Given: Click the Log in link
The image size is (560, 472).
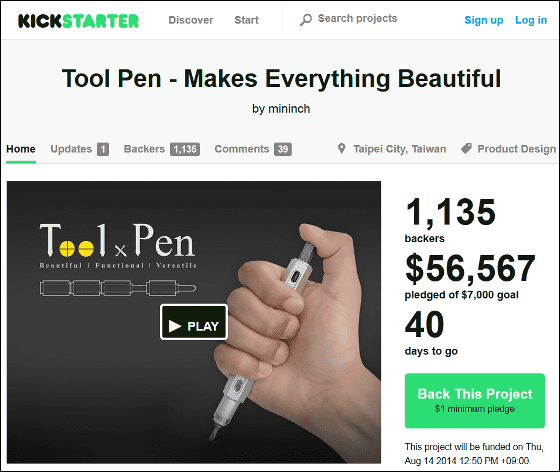Looking at the screenshot, I should [x=531, y=20].
